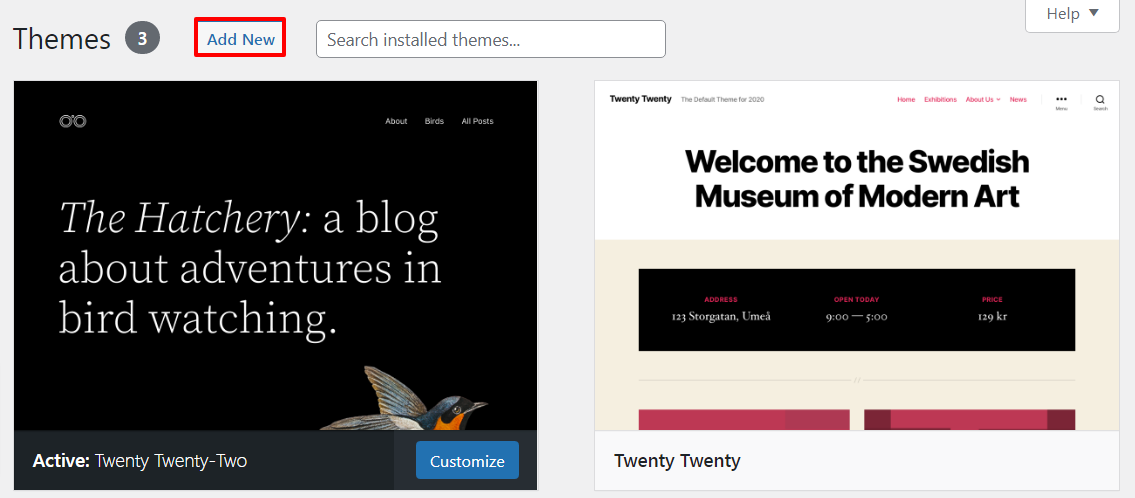
Task: Click the themes count badge showing 3
Action: pos(143,39)
